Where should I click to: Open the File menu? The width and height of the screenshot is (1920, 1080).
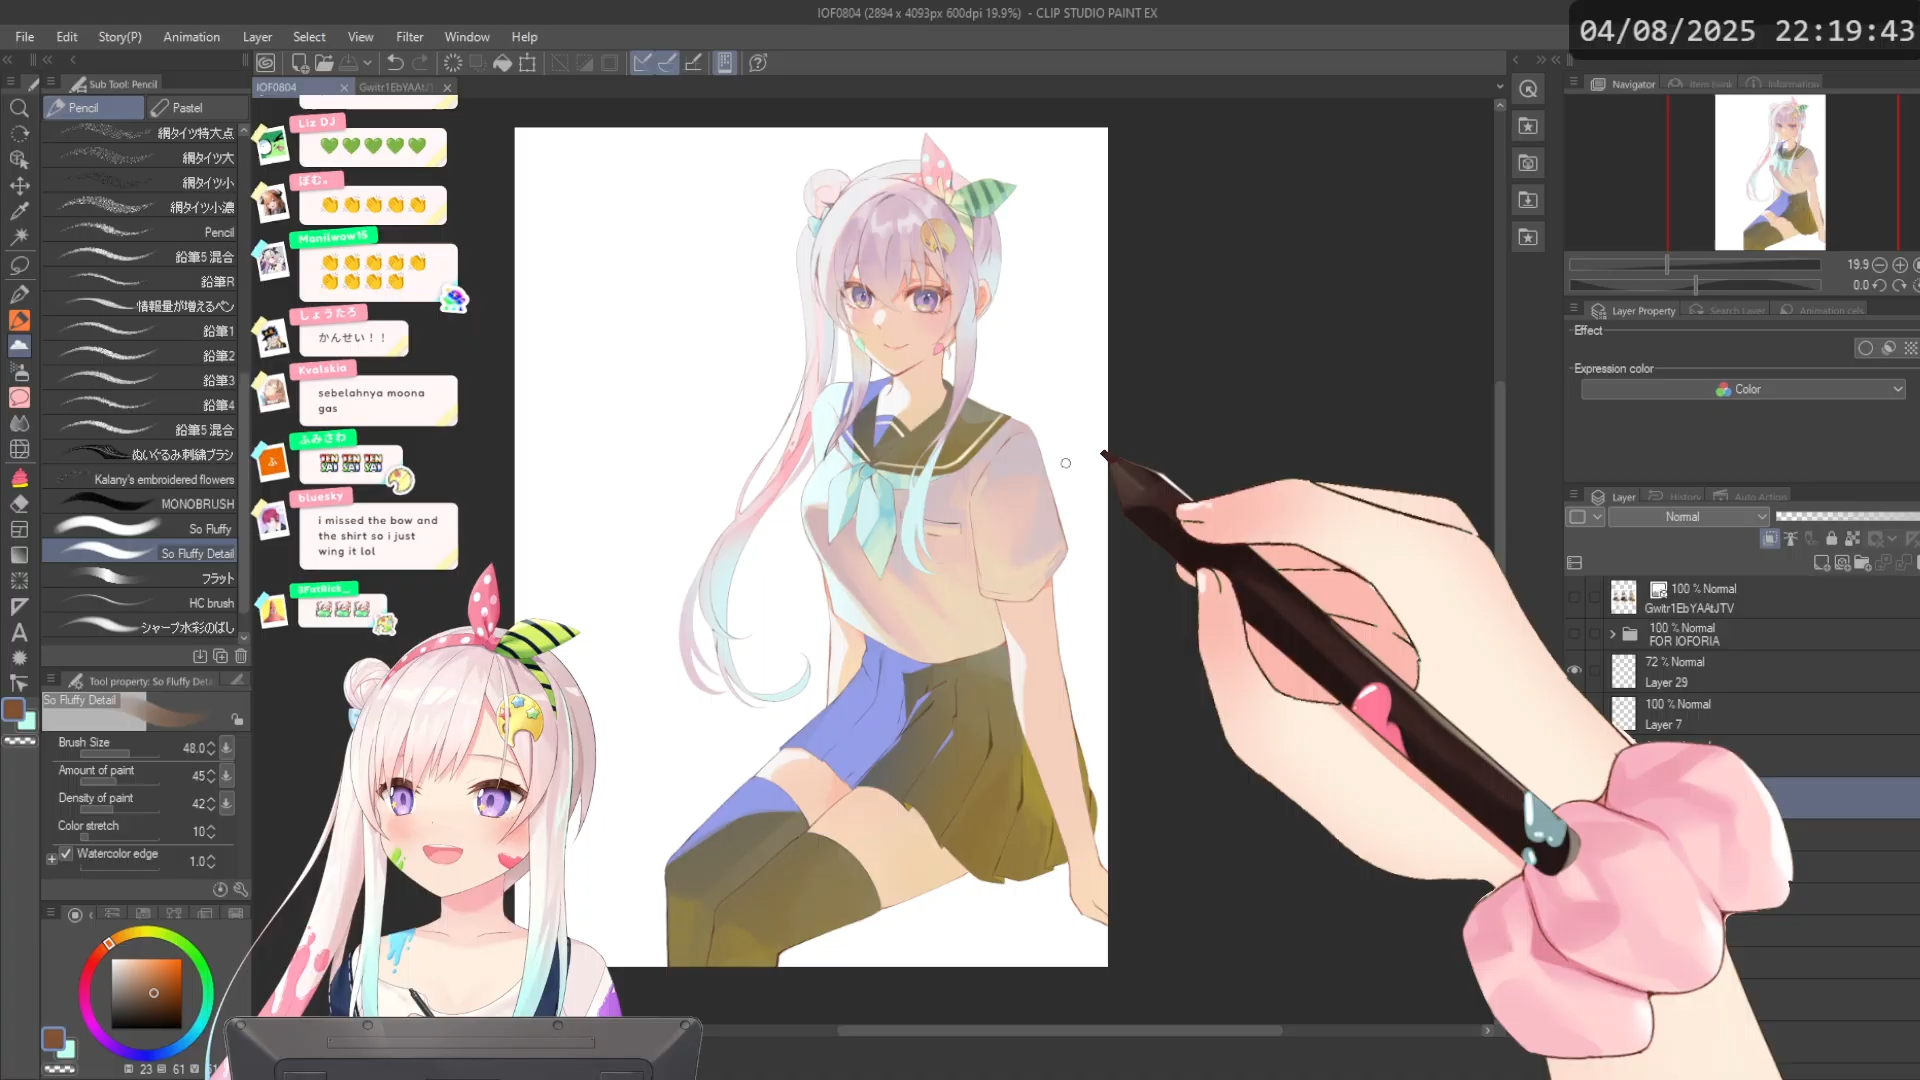point(25,37)
